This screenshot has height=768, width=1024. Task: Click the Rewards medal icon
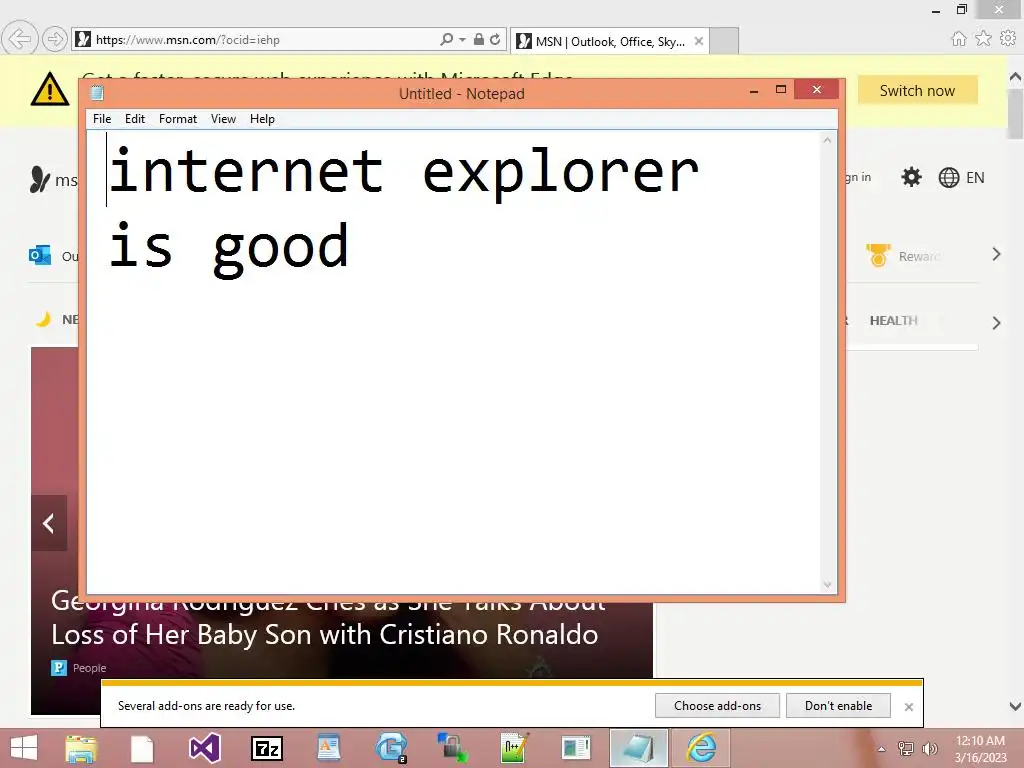(878, 255)
